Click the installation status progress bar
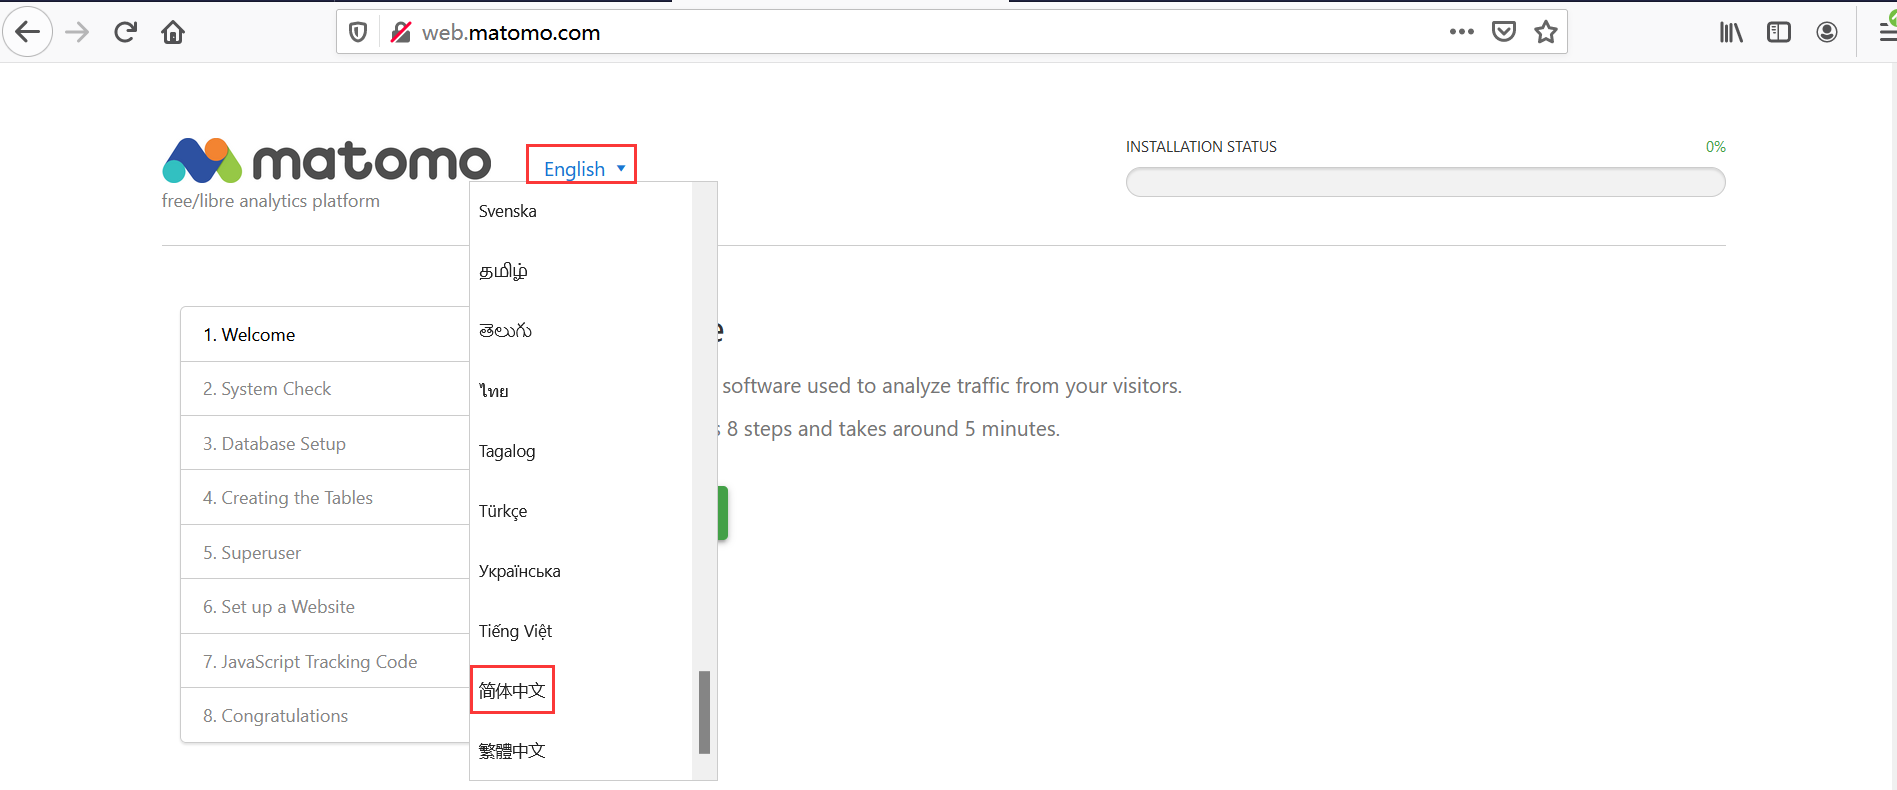 click(x=1425, y=182)
